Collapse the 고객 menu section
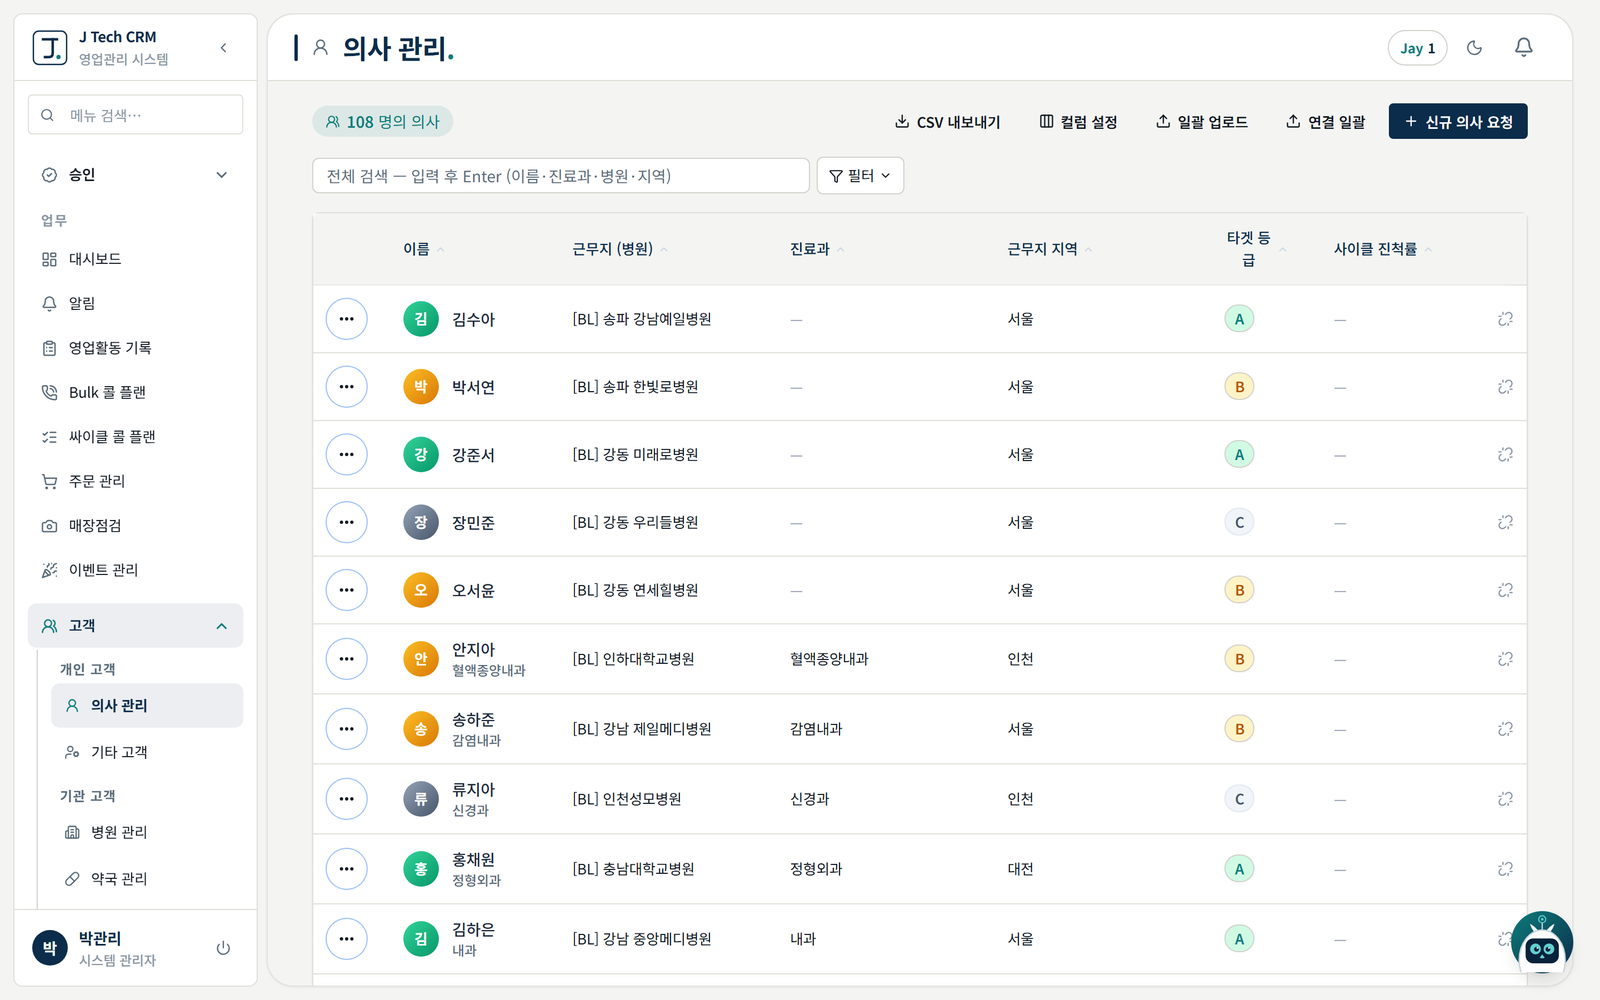 [x=135, y=626]
